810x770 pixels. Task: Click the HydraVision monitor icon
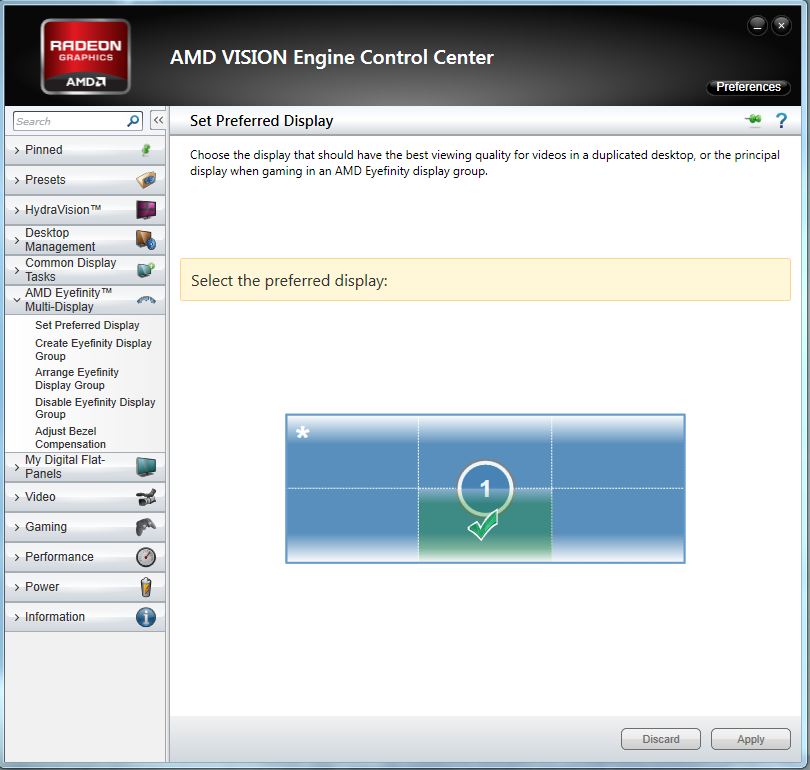(x=146, y=210)
